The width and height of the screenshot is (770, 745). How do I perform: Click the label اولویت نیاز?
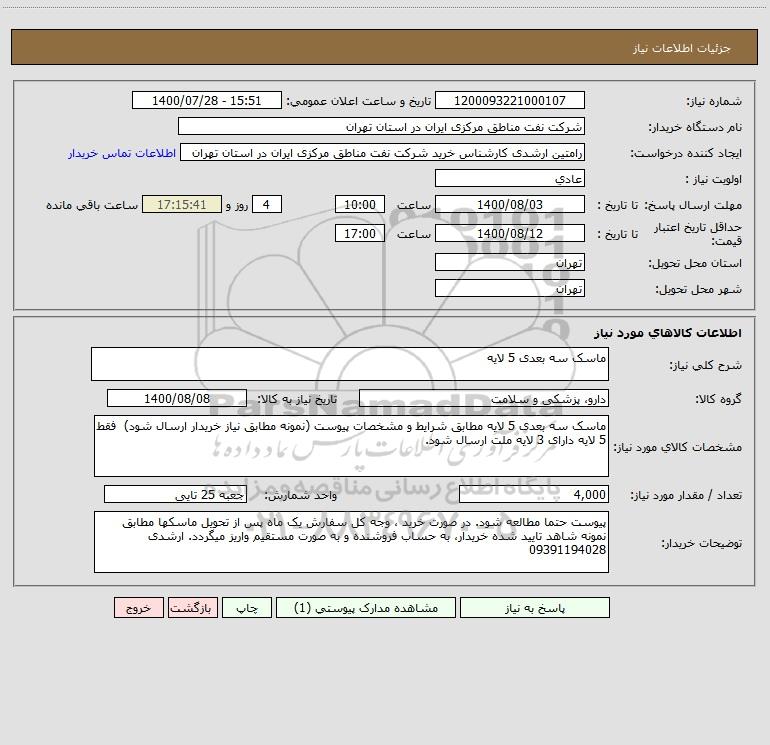(713, 180)
